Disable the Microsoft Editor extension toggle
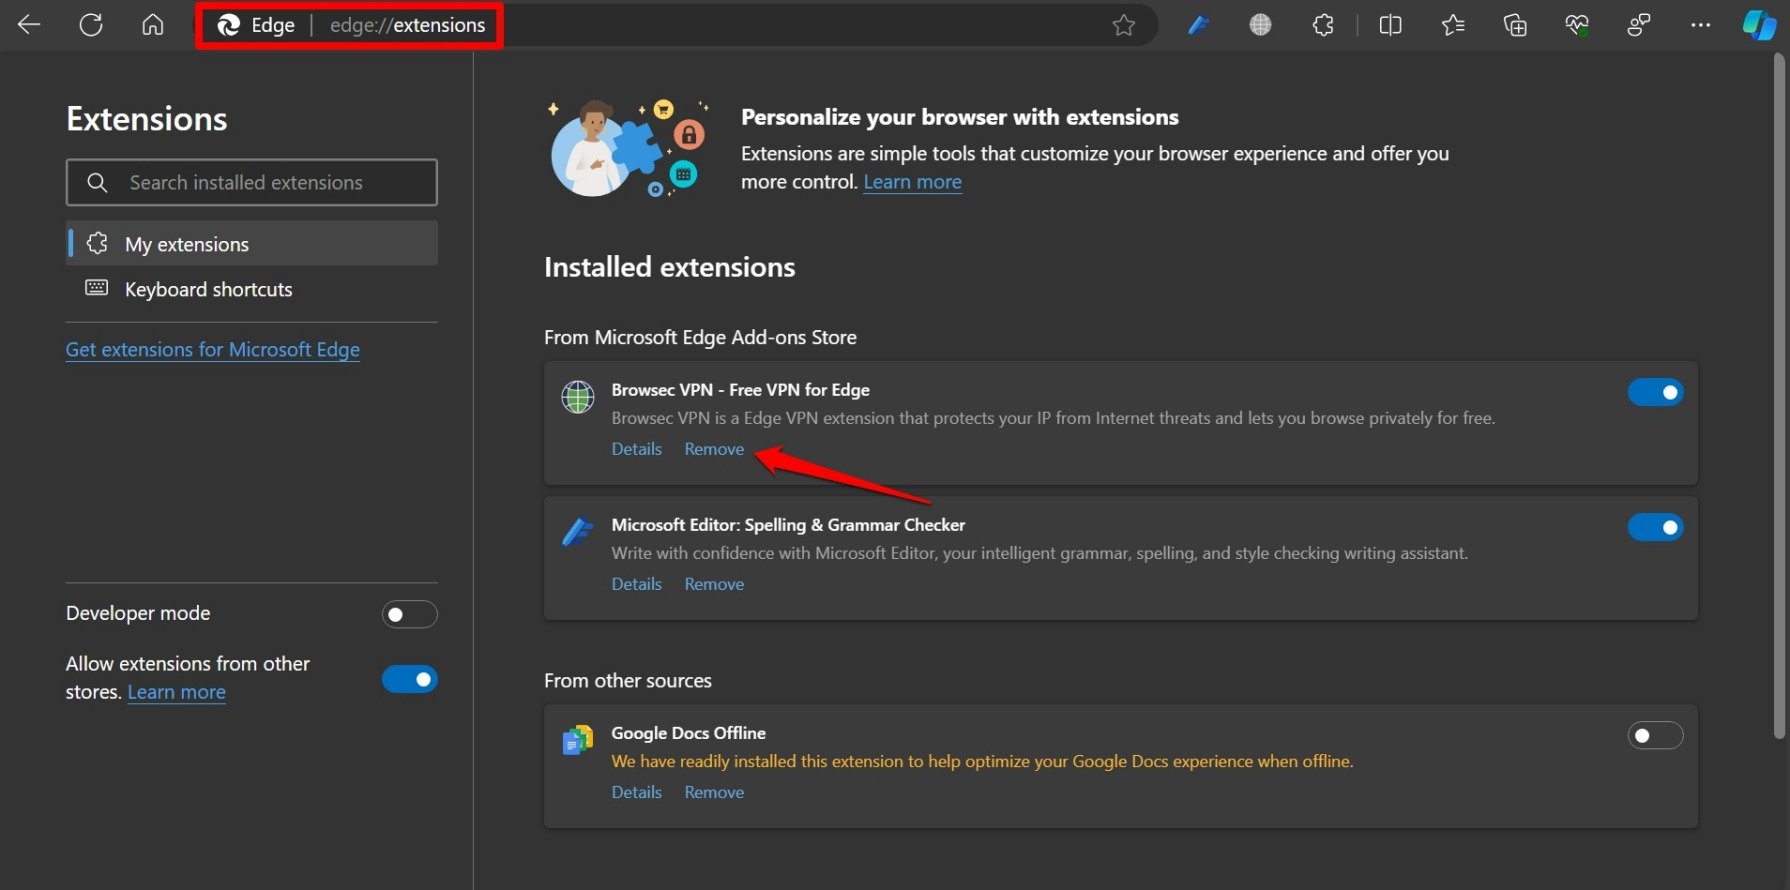Viewport: 1790px width, 890px height. [x=1655, y=527]
